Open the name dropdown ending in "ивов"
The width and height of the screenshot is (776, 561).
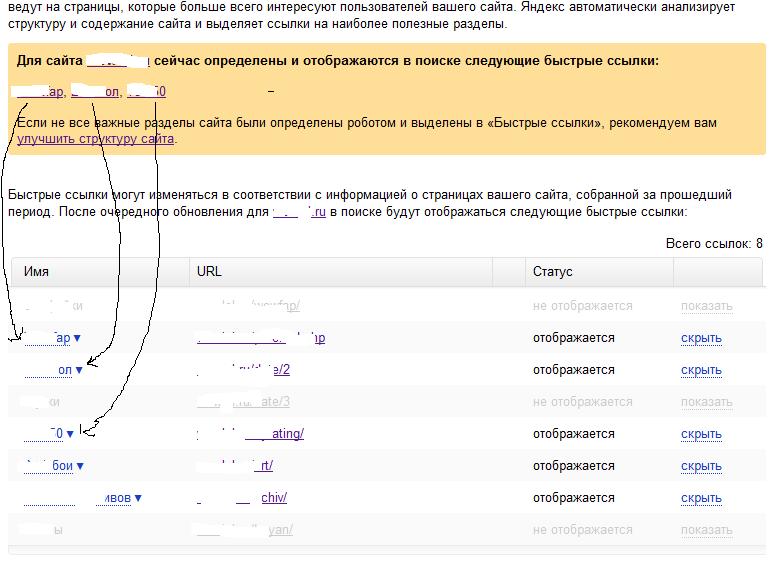[138, 498]
